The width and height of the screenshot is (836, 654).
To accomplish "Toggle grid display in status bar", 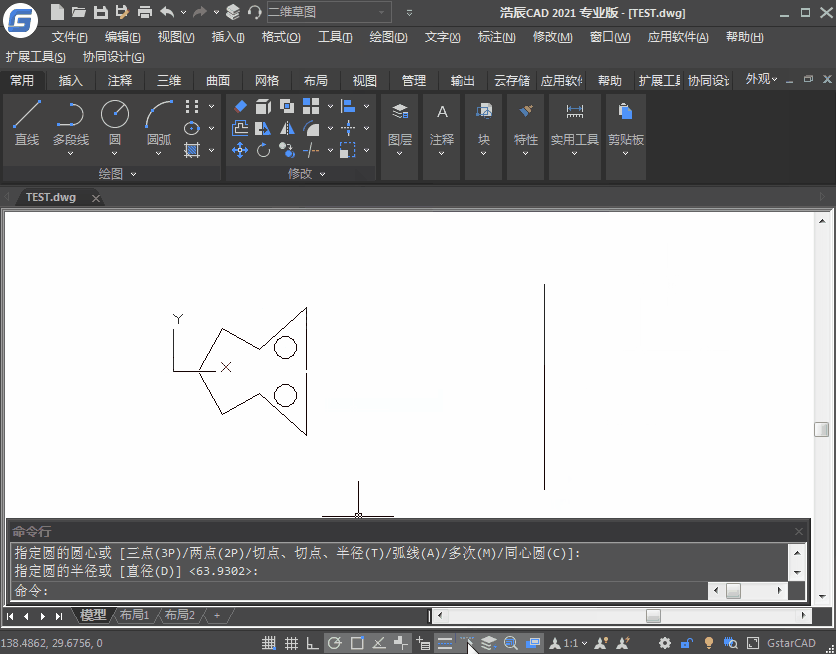I will [x=291, y=643].
